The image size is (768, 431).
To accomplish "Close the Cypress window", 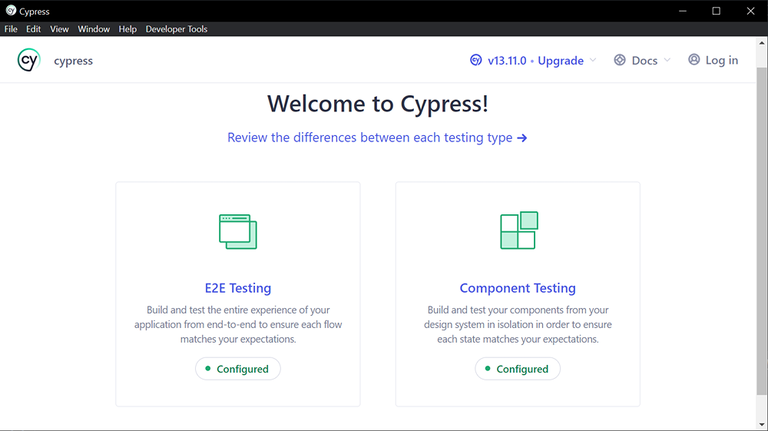I will (750, 11).
